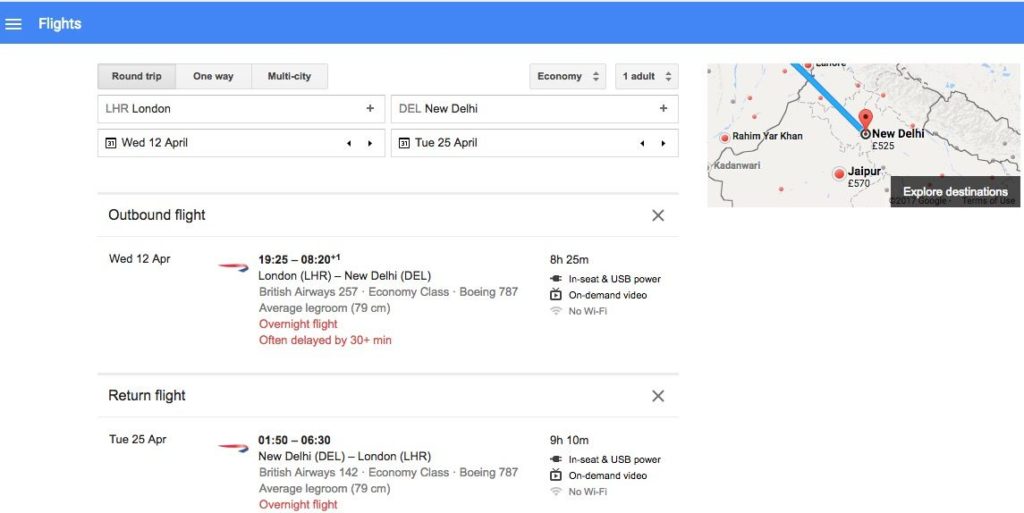The height and width of the screenshot is (513, 1024).
Task: Remove the selected Return flight
Action: point(658,396)
